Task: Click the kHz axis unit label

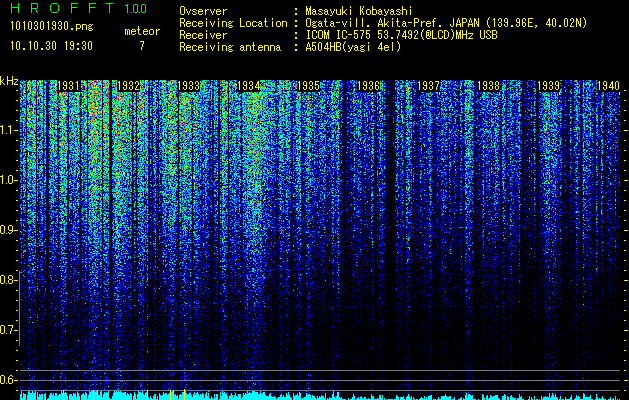Action: (9, 81)
